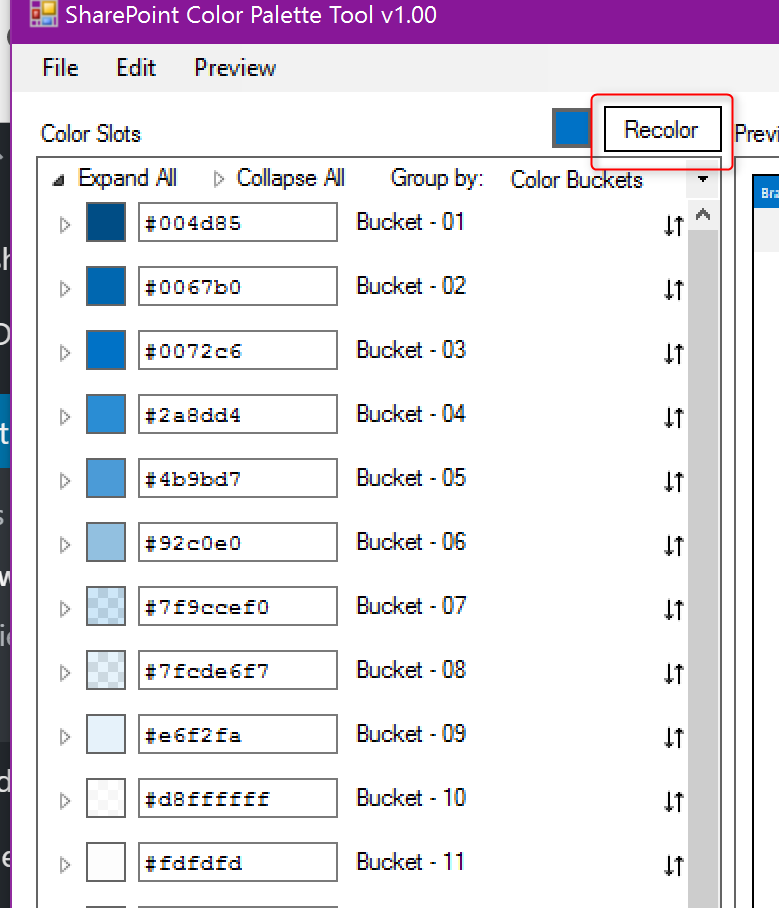This screenshot has height=908, width=779.
Task: Click the swap arrows icon for Bucket - 06
Action: 674,545
